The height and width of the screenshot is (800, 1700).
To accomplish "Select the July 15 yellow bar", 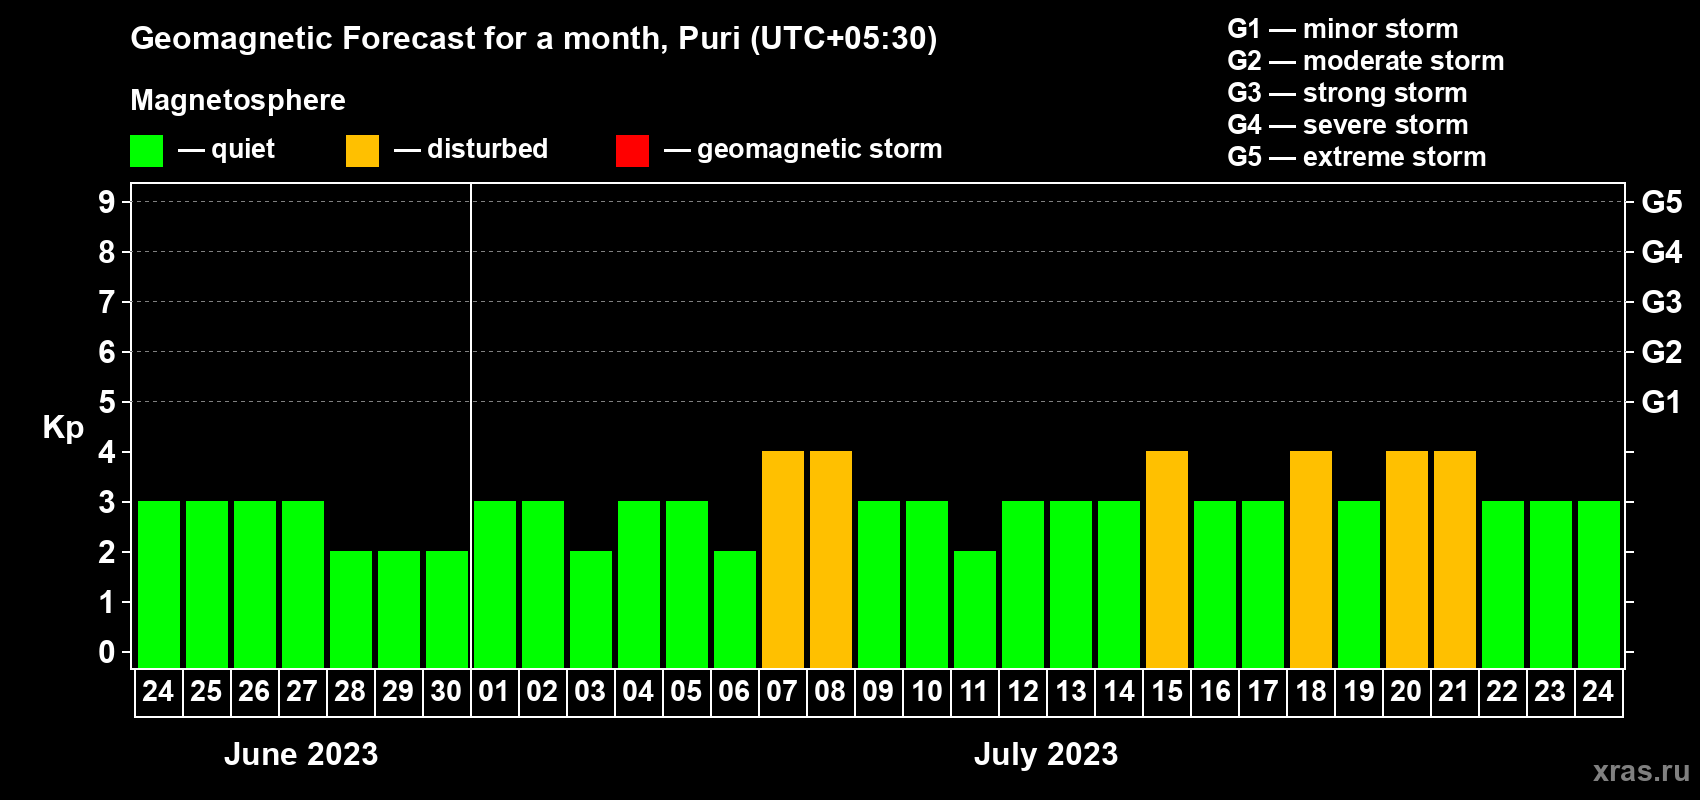I will coord(1167,560).
